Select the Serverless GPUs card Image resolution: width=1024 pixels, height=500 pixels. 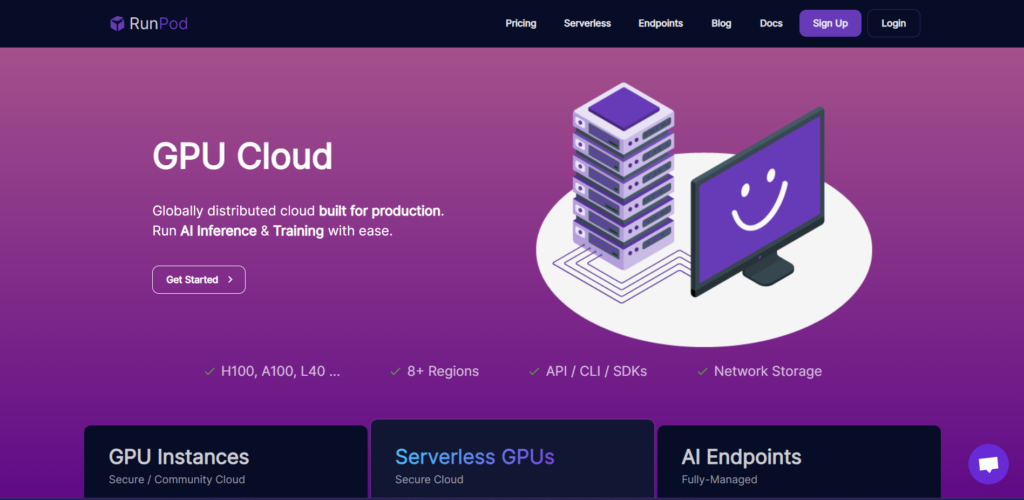512,459
